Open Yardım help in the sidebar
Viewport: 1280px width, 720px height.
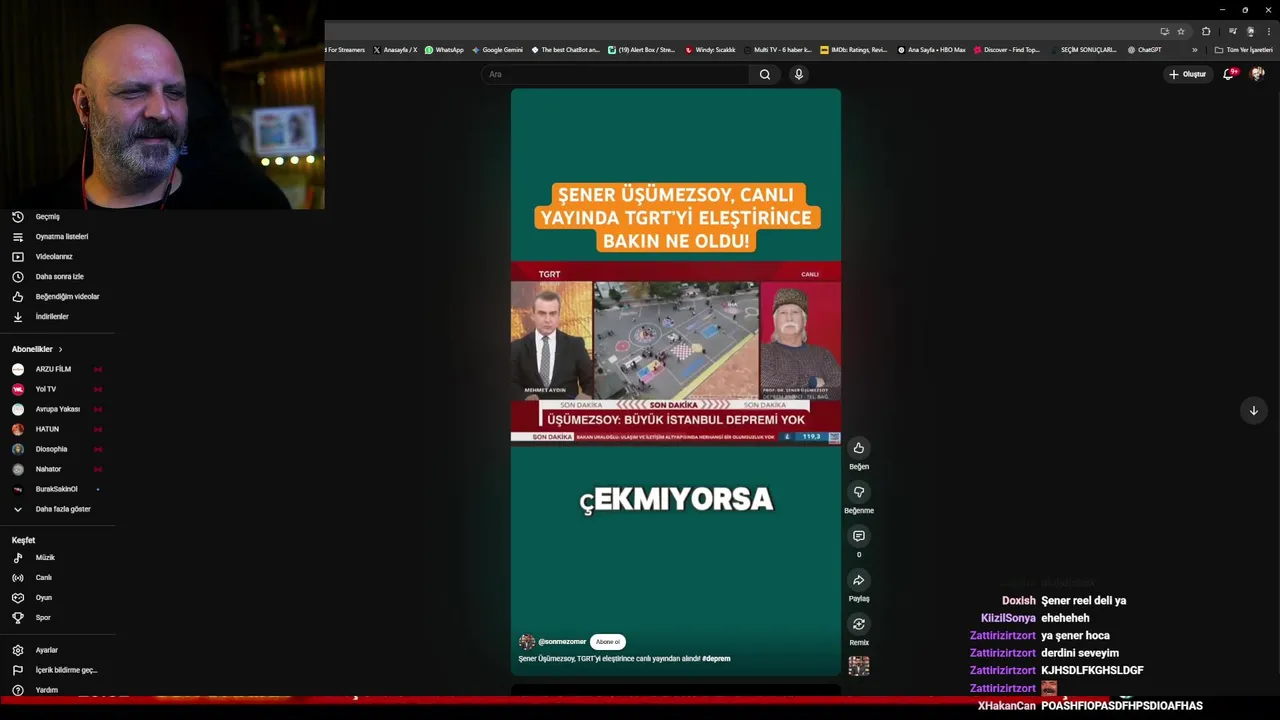click(46, 690)
